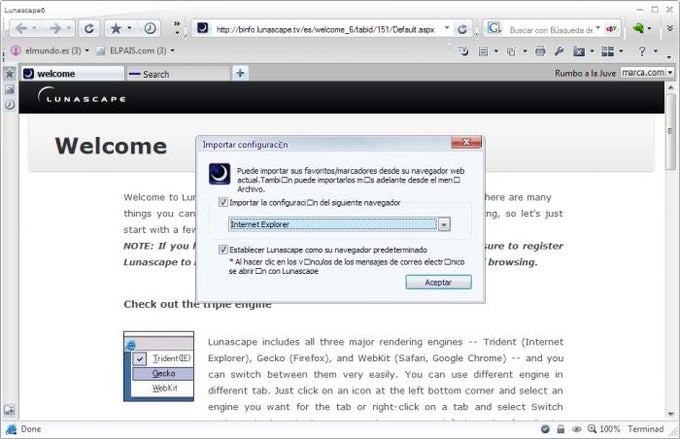The height and width of the screenshot is (439, 680).
Task: Open the sidebar feeds icon below star
Action: 10,89
